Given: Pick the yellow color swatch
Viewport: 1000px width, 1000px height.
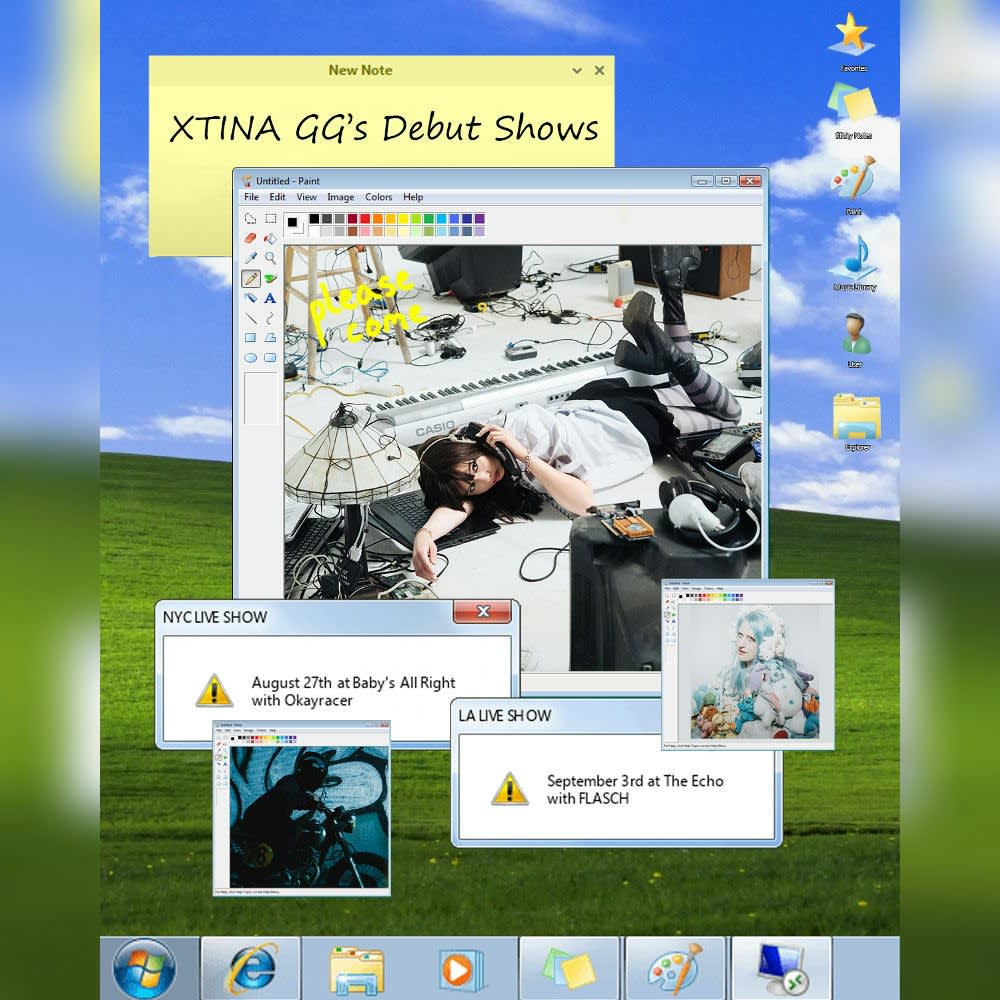Looking at the screenshot, I should 403,219.
